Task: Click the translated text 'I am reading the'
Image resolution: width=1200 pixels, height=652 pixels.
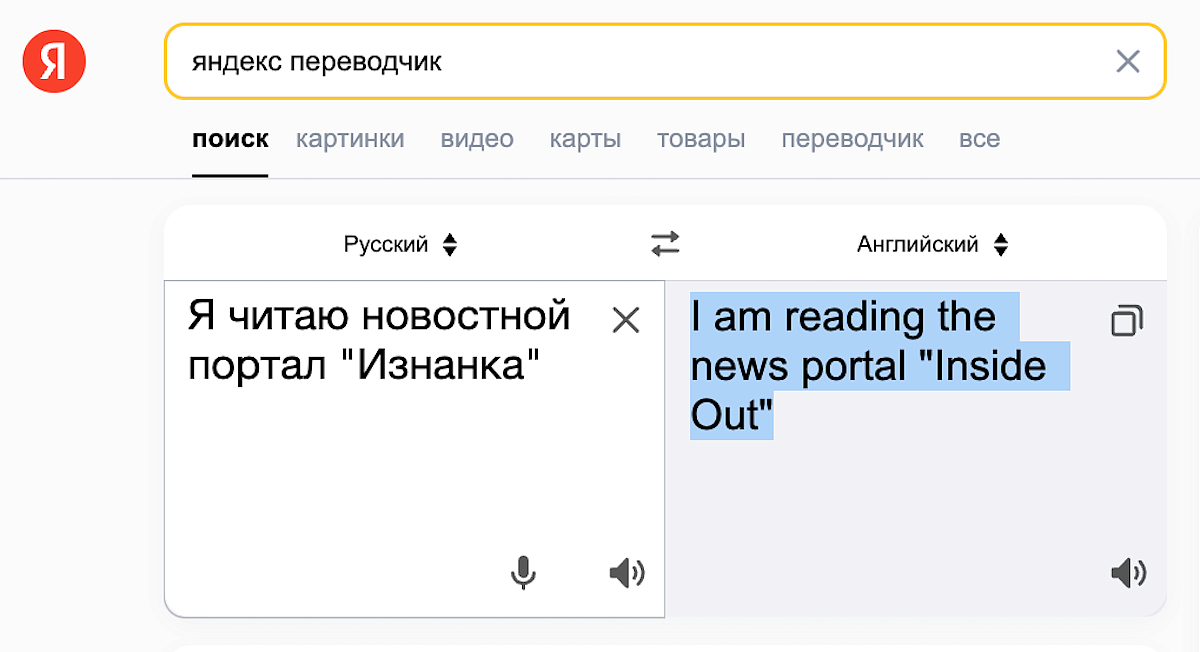Action: click(843, 317)
